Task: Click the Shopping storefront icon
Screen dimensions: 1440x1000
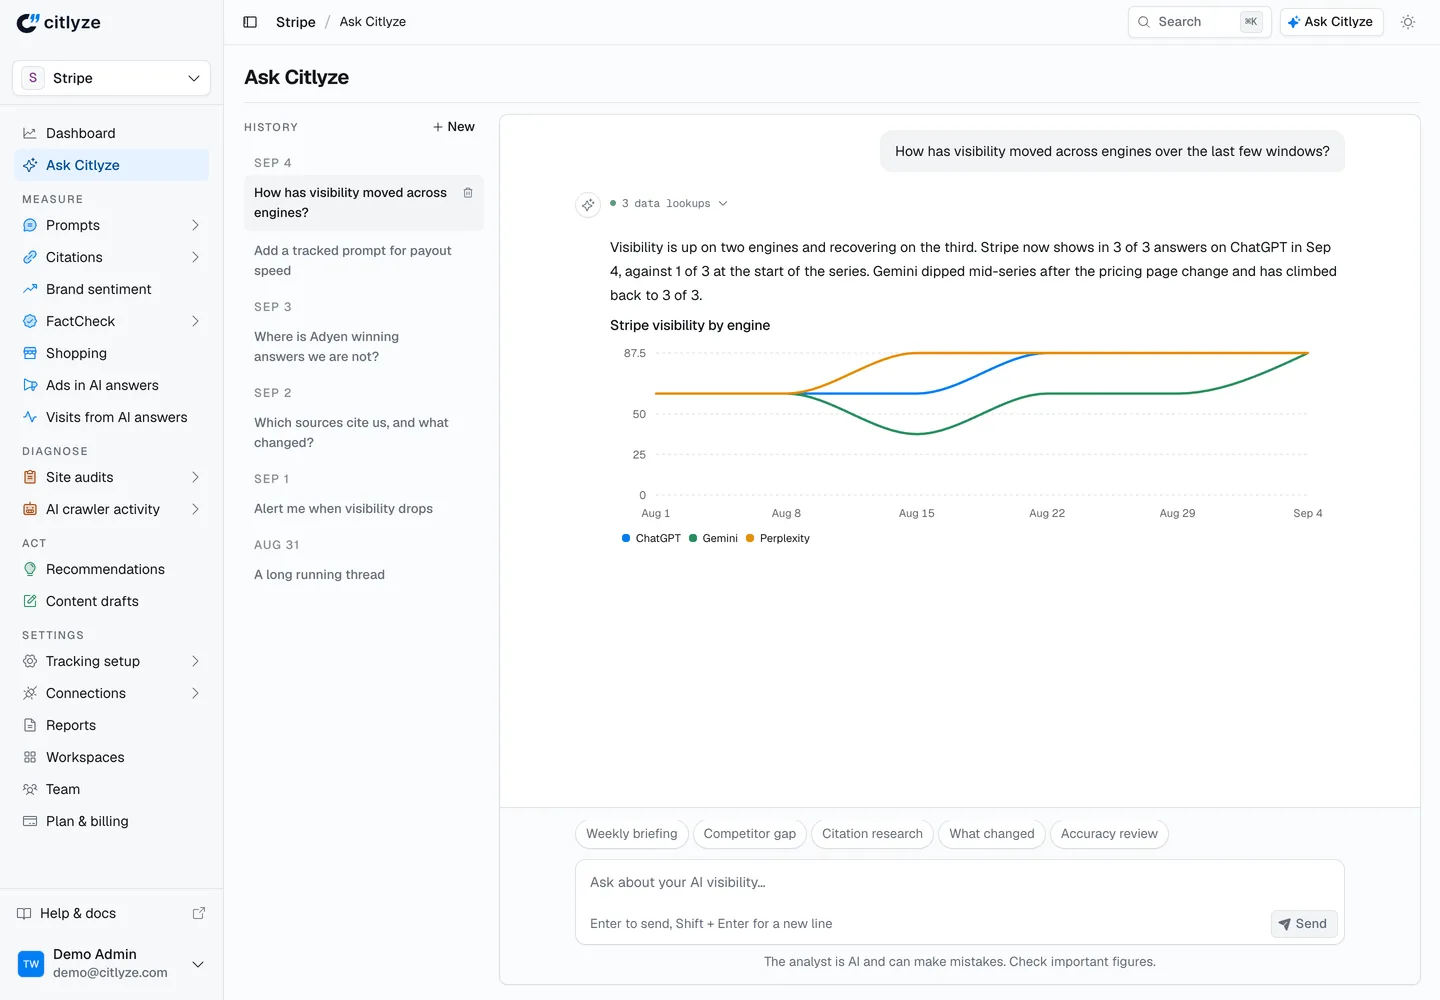Action: (x=30, y=353)
